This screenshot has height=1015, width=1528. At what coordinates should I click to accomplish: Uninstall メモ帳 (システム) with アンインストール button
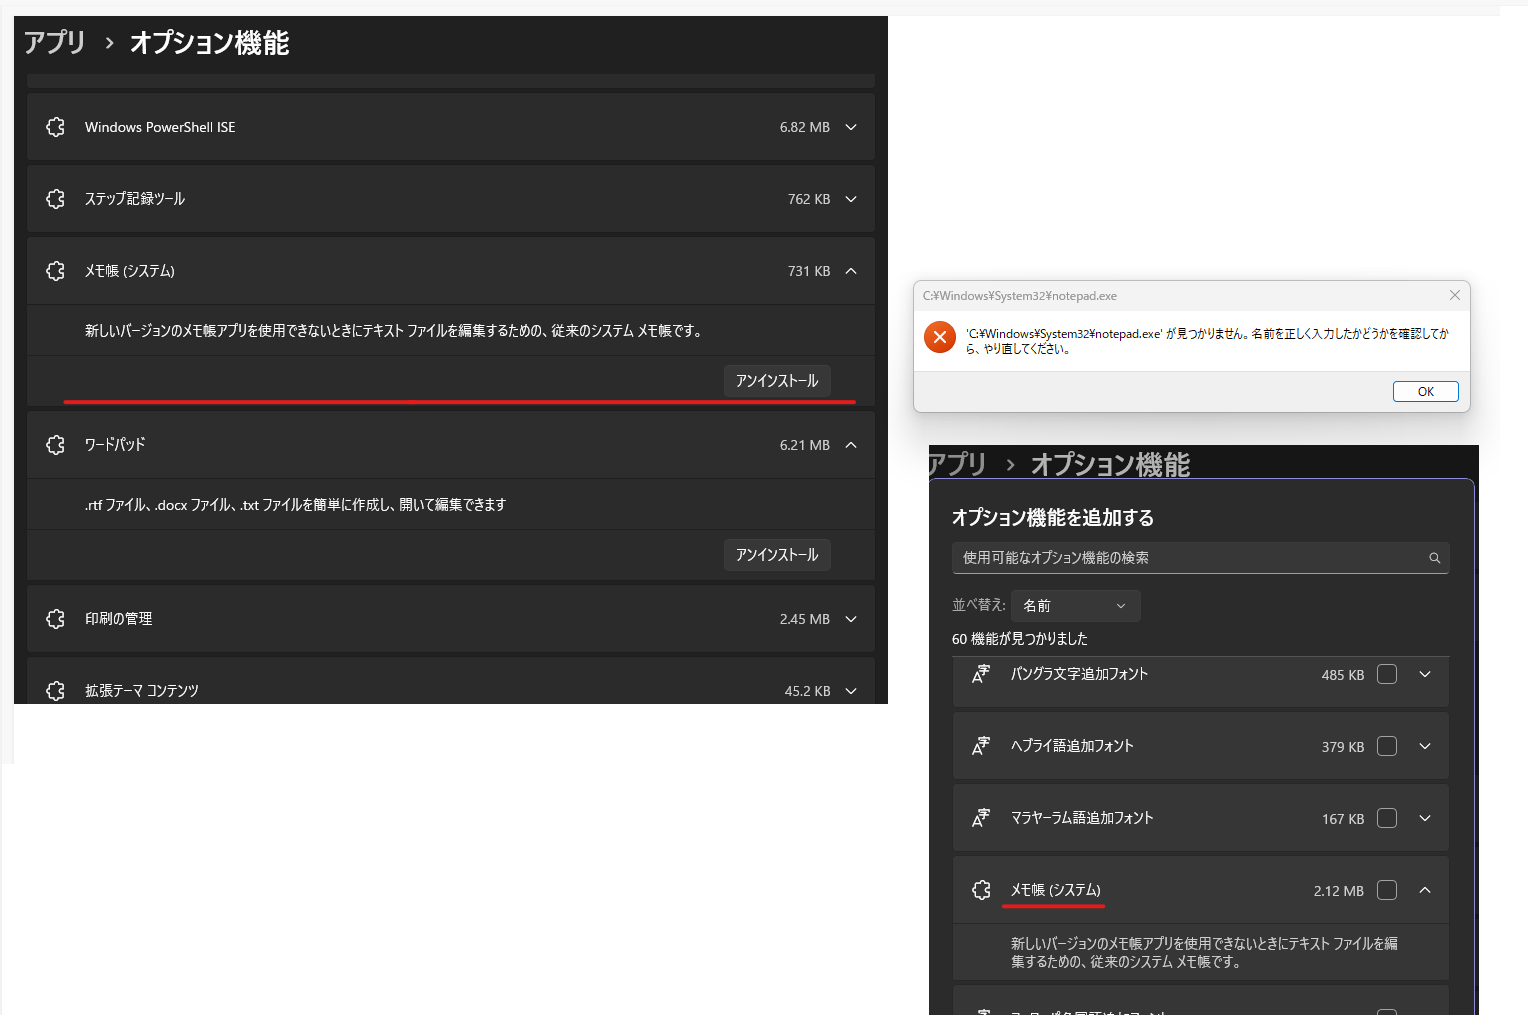777,381
